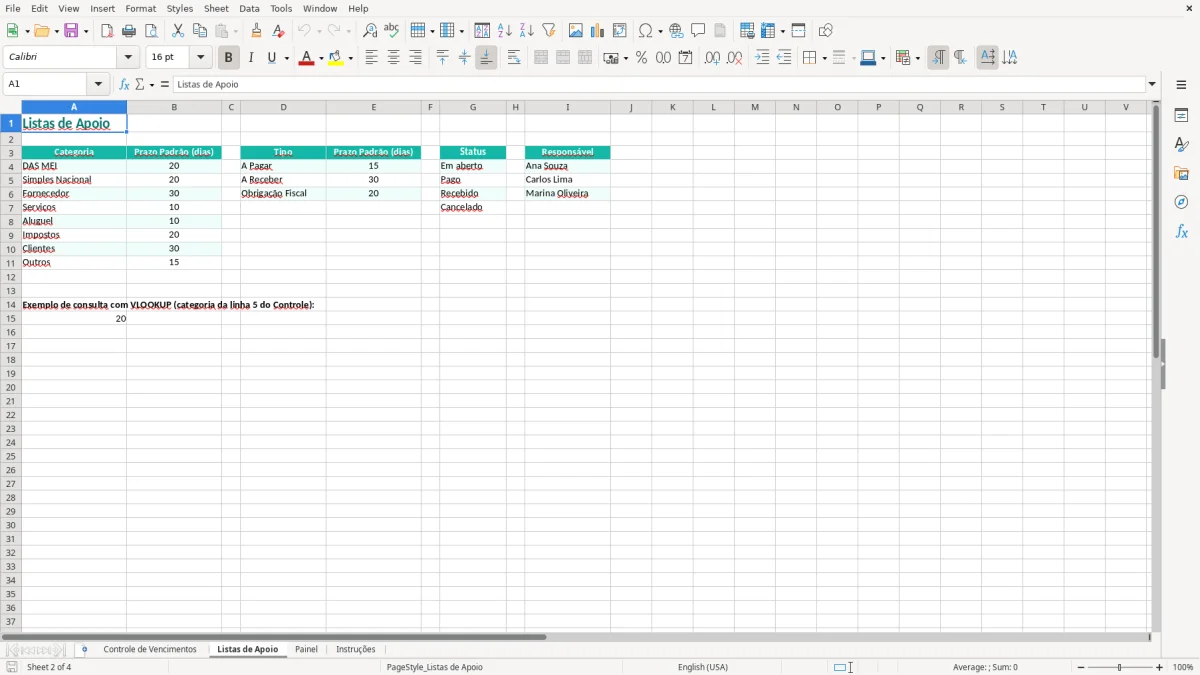This screenshot has height=675, width=1200.
Task: Expand the Name Box dropdown
Action: pos(98,85)
